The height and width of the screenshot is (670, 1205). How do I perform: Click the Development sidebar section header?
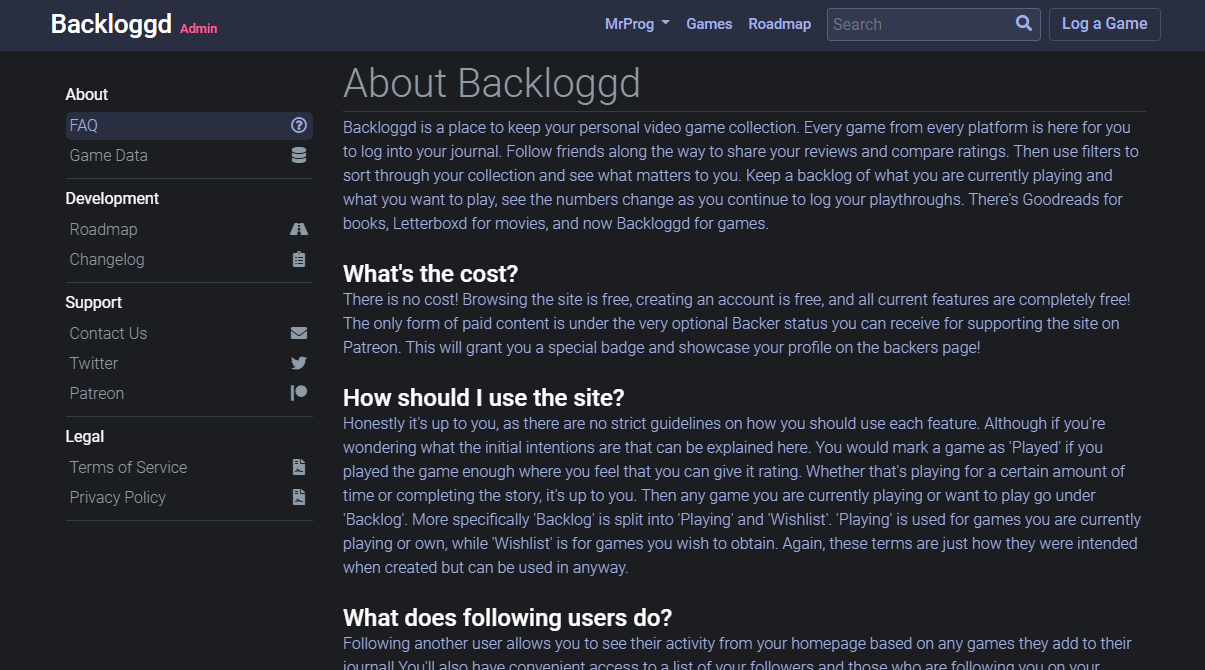point(112,198)
